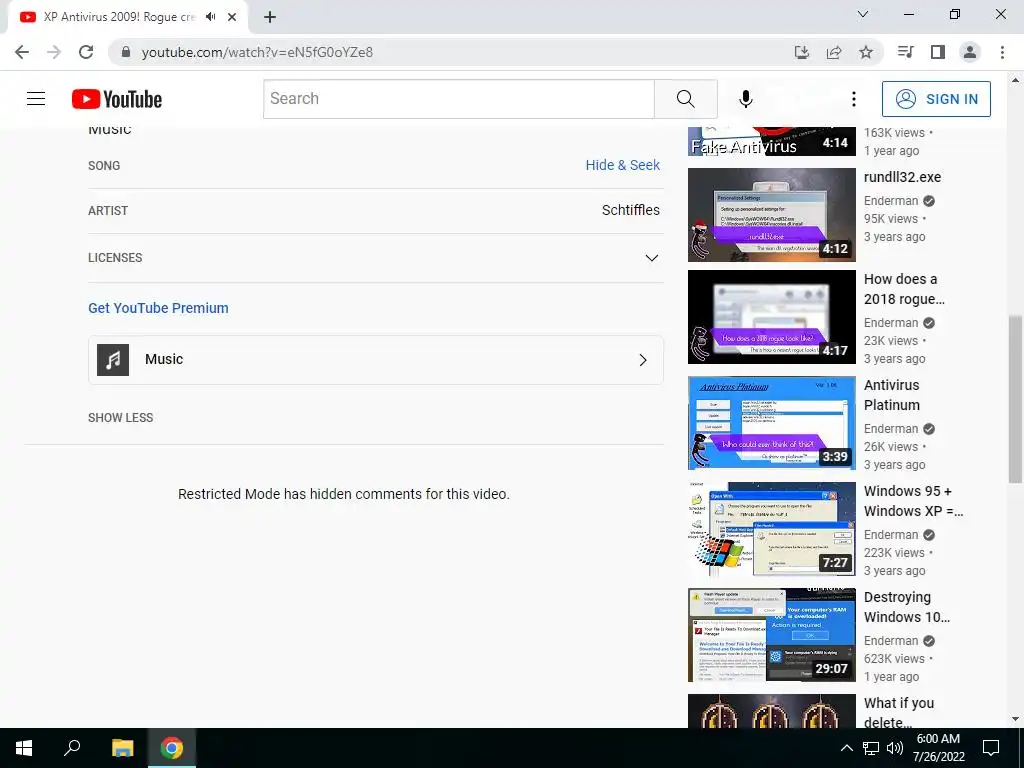Image resolution: width=1024 pixels, height=768 pixels.
Task: Reload the page
Action: click(x=86, y=52)
